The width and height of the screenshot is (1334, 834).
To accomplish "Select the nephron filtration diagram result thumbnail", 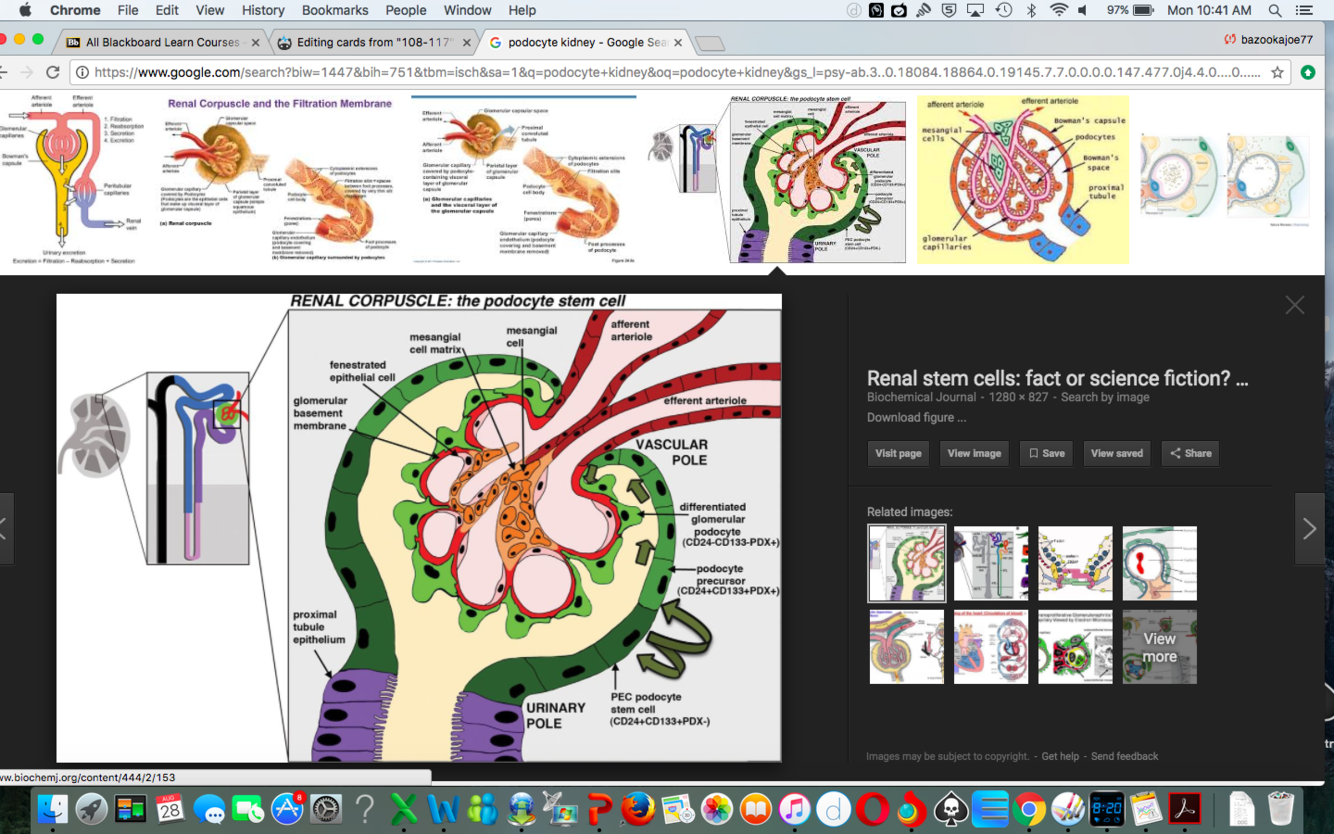I will [x=73, y=180].
